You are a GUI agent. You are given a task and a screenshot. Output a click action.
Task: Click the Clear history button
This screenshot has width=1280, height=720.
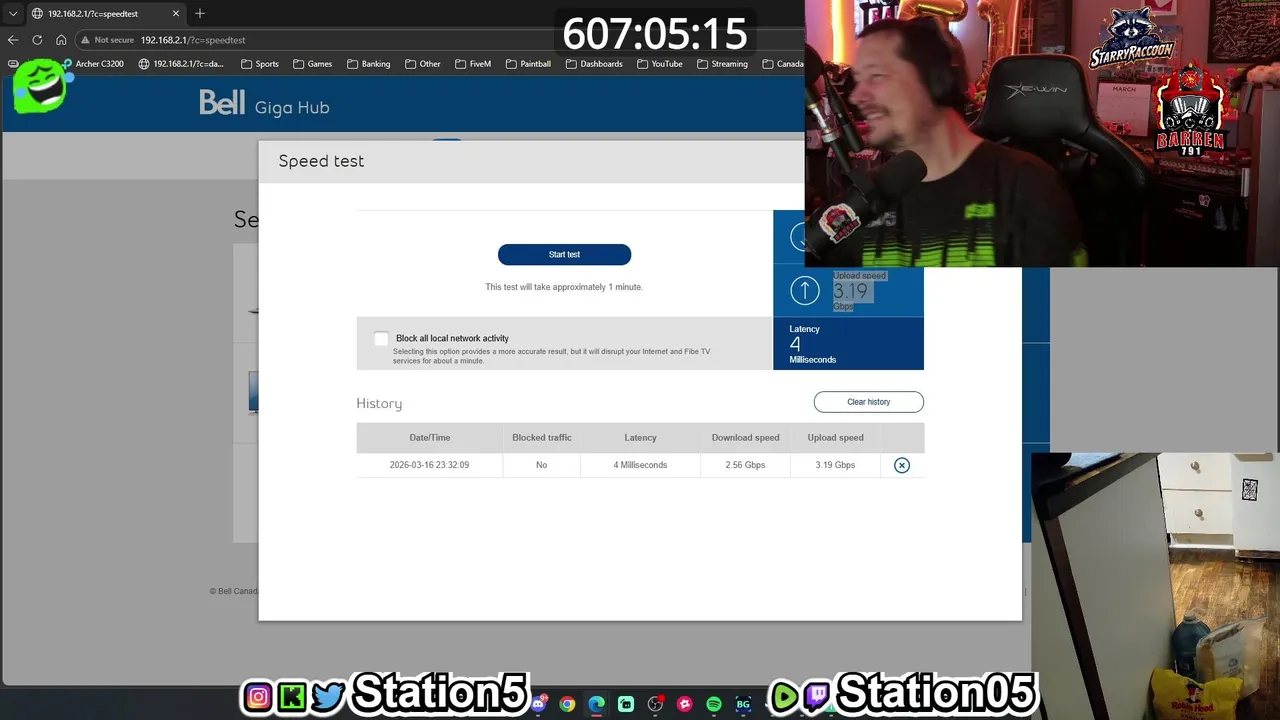[868, 402]
